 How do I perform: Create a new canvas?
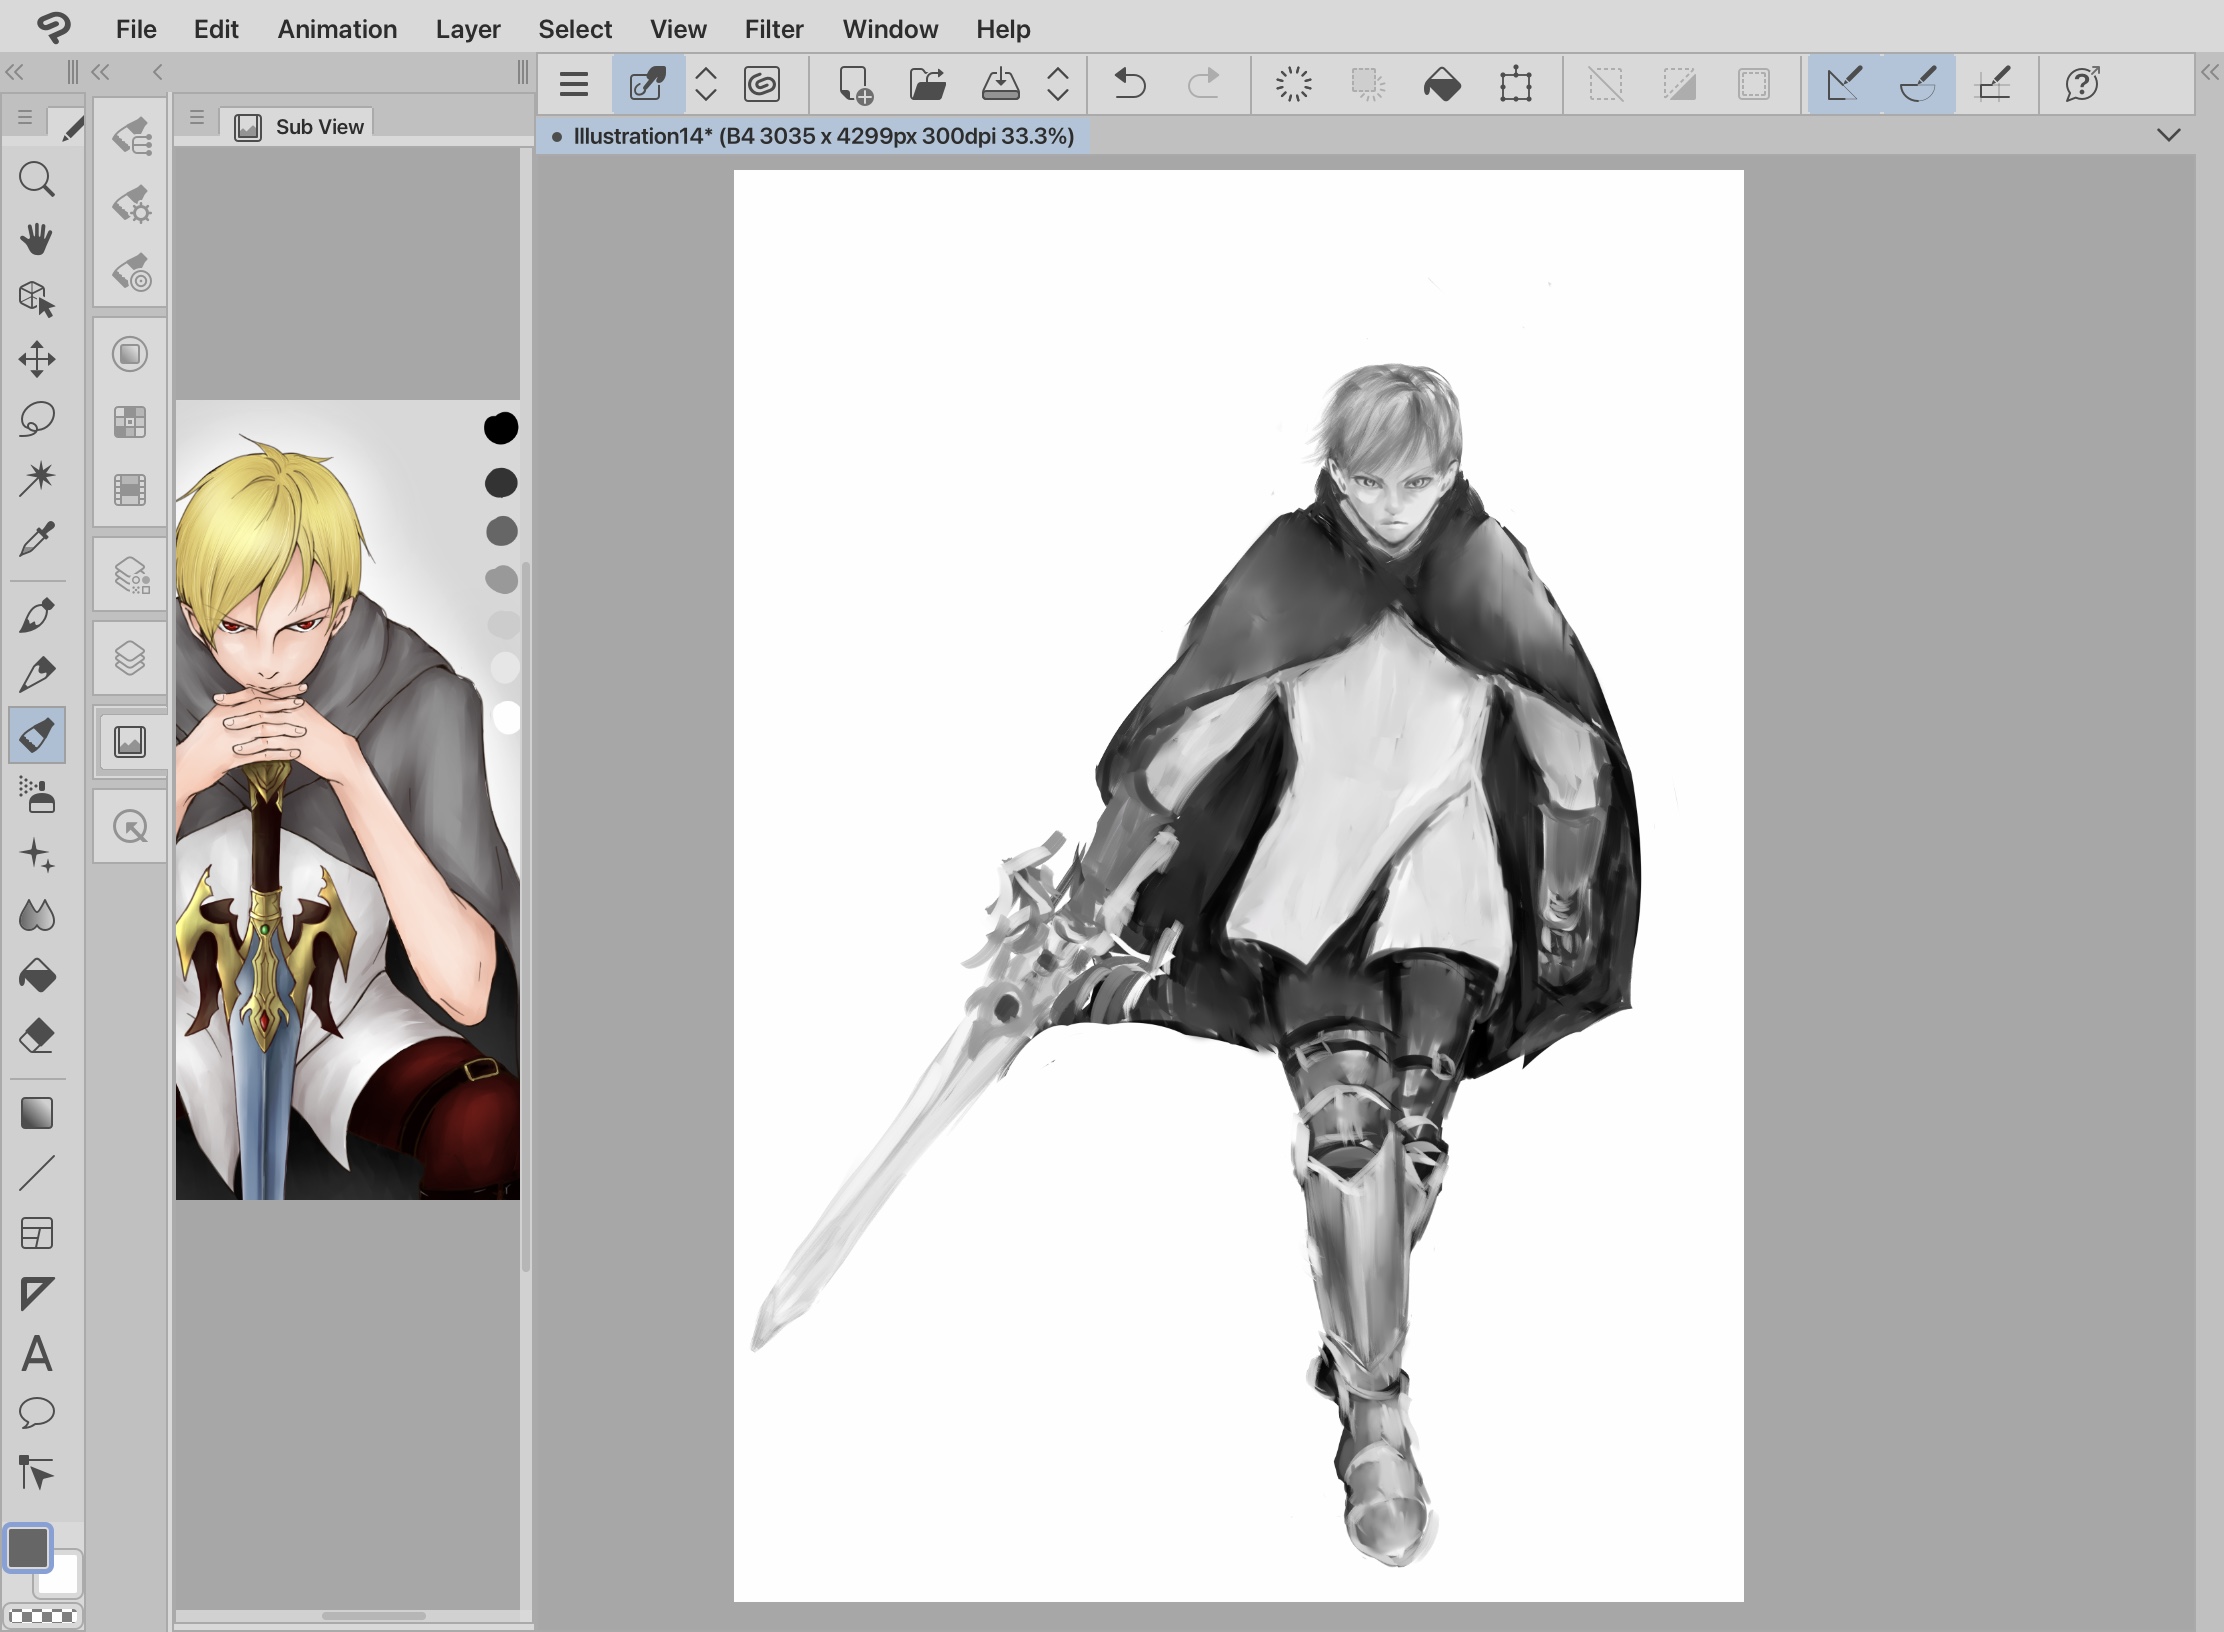[x=855, y=84]
